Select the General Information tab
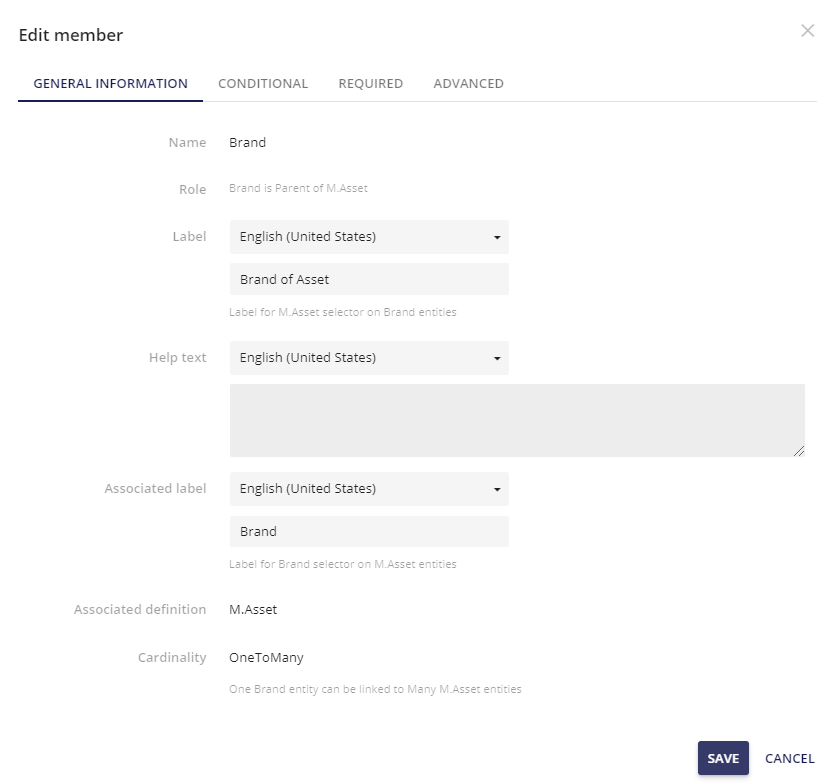The image size is (834, 784). click(x=110, y=84)
